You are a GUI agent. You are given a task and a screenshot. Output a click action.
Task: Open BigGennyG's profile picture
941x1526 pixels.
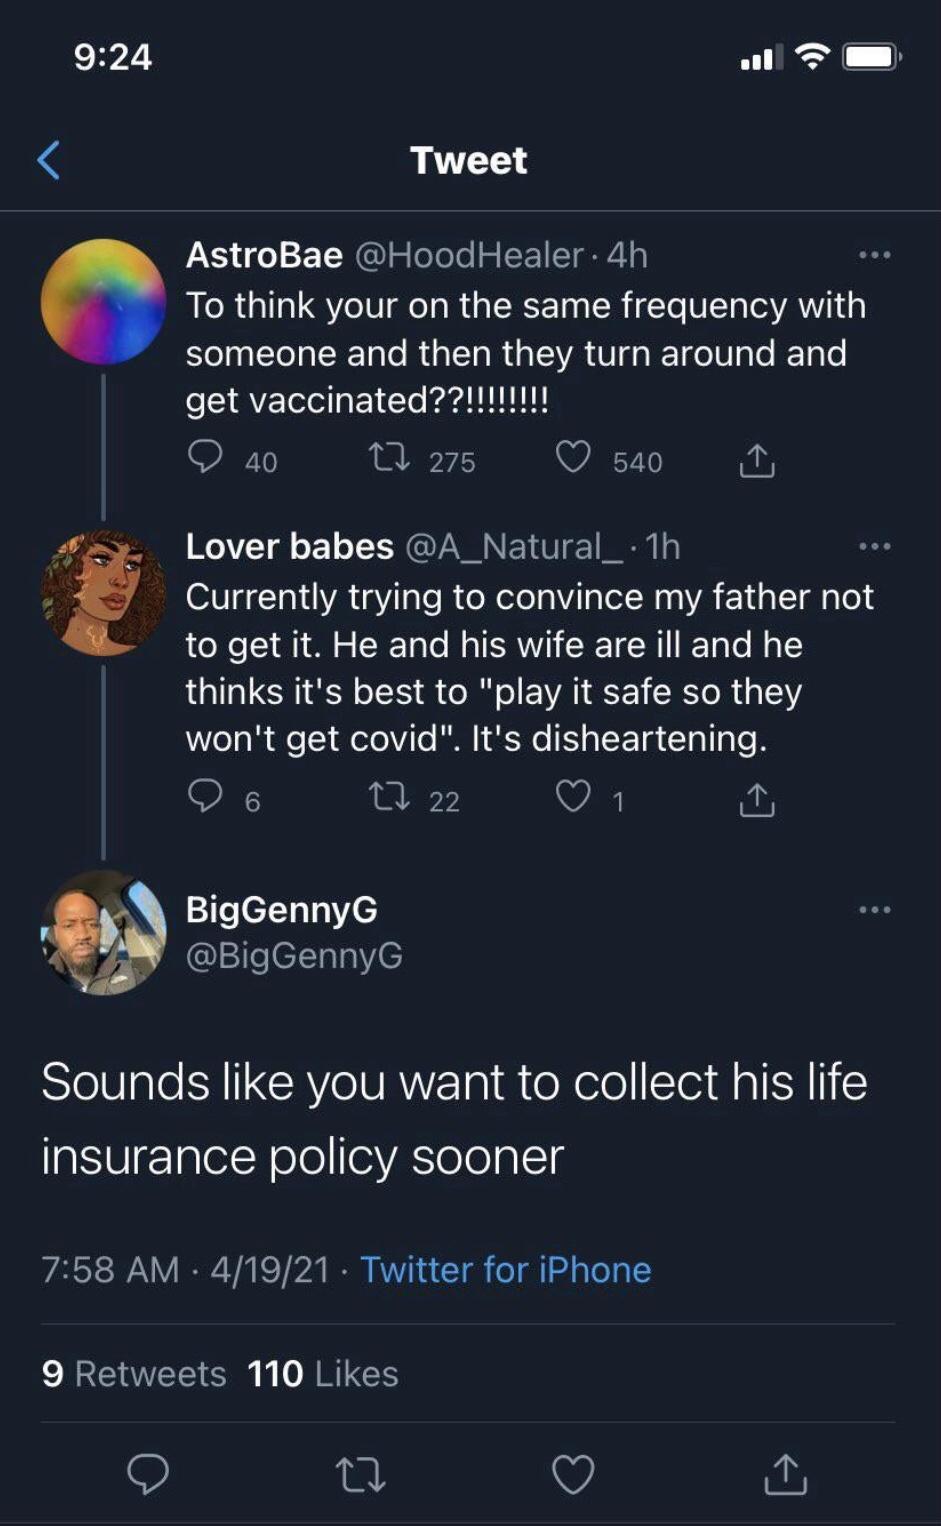pos(103,932)
